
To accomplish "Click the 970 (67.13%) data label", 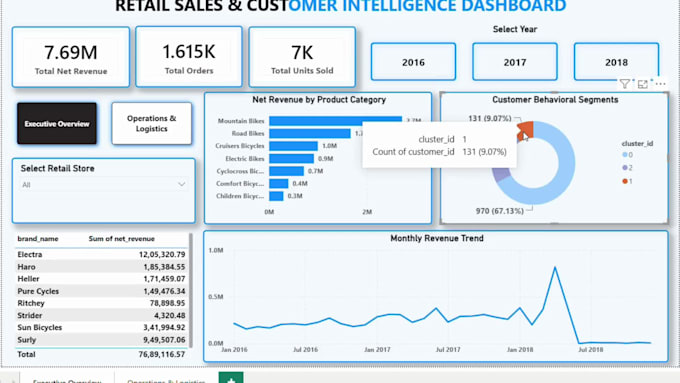I will pos(500,211).
